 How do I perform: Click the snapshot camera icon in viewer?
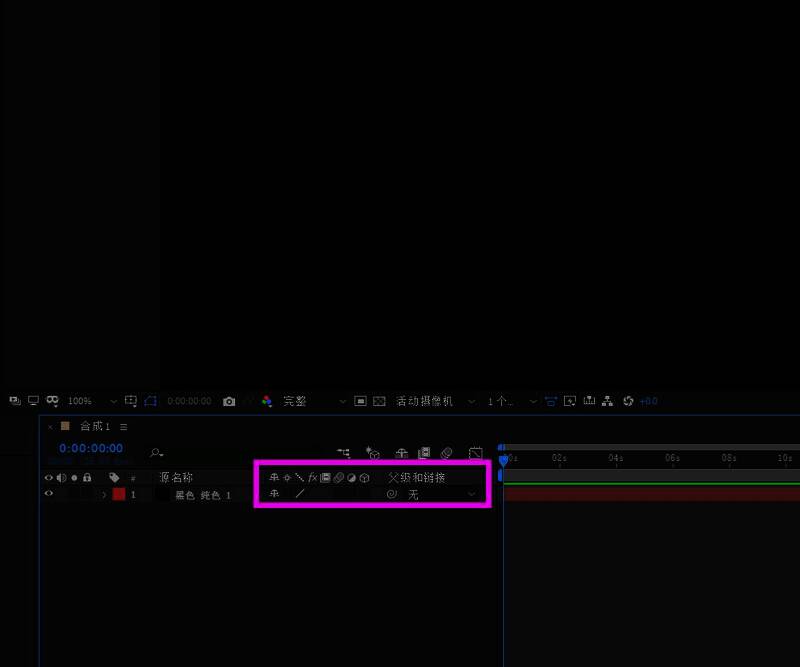coord(229,401)
